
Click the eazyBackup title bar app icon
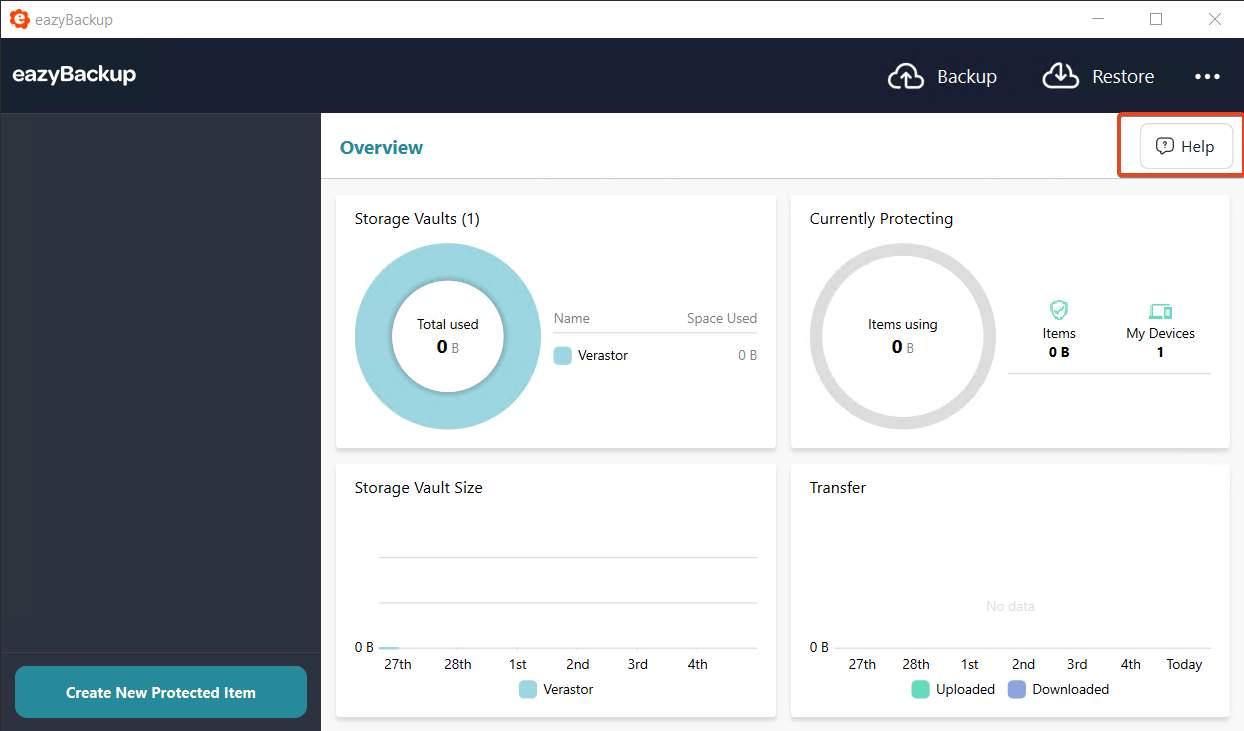click(x=19, y=19)
